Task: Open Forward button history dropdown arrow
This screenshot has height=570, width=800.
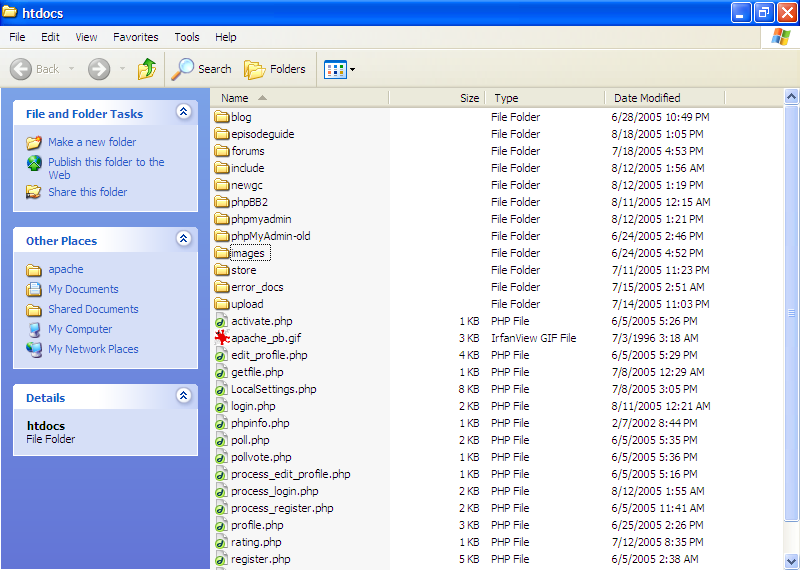Action: (122, 69)
